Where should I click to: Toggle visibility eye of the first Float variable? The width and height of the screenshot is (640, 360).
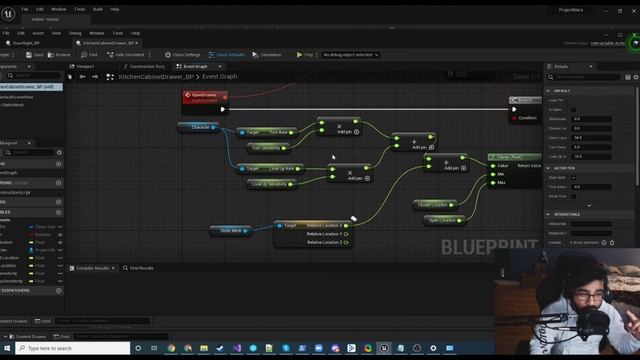click(x=60, y=242)
